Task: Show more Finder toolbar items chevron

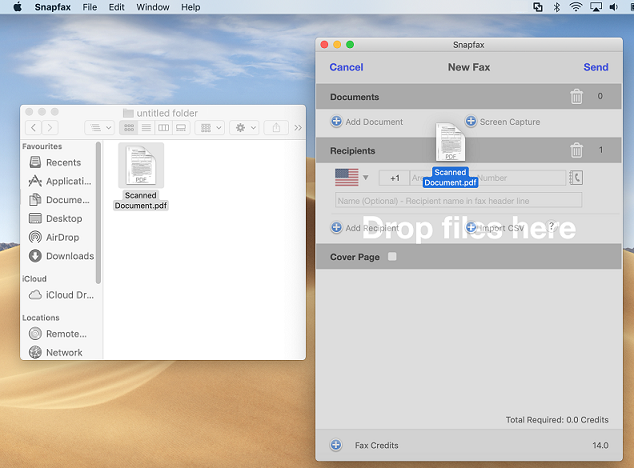Action: click(x=298, y=128)
